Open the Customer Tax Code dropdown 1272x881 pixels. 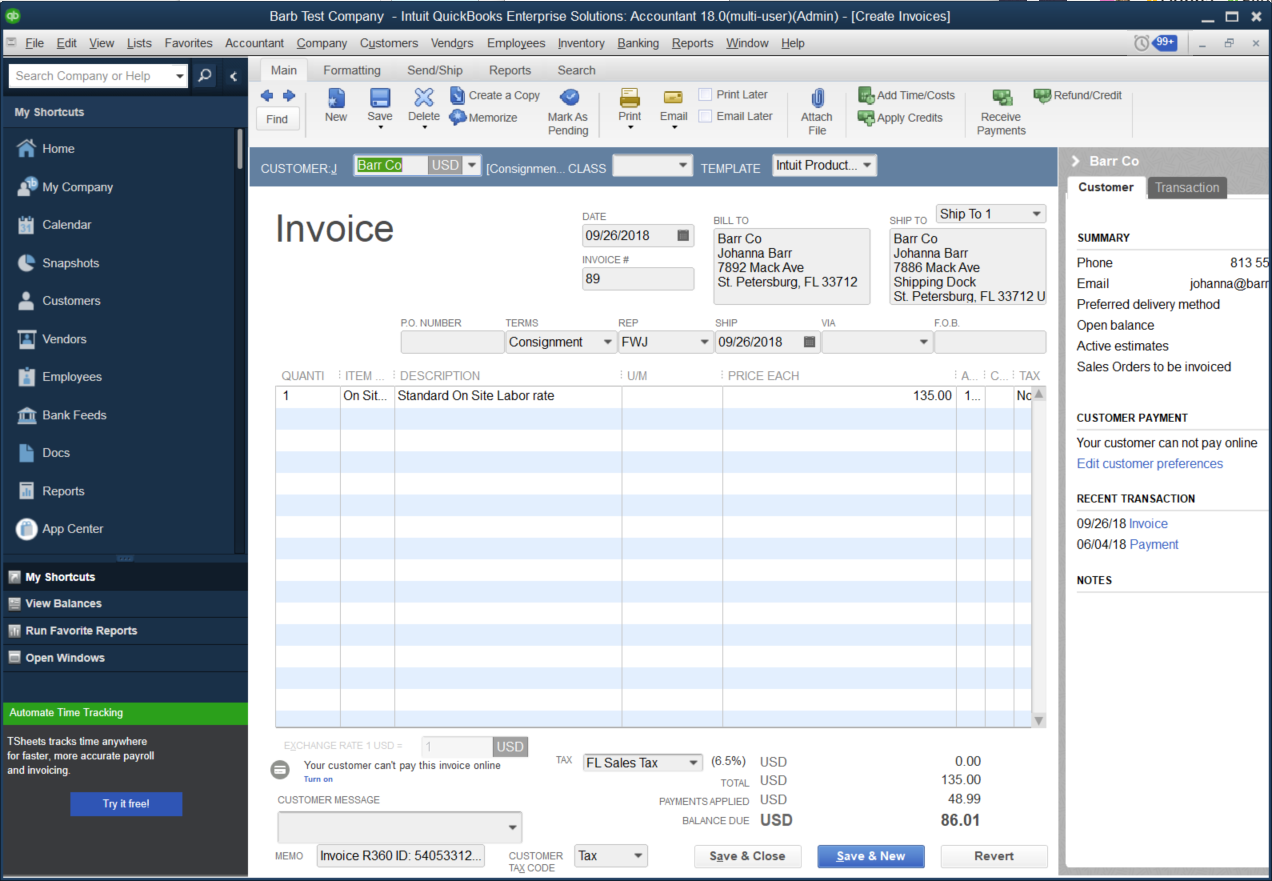pos(638,856)
